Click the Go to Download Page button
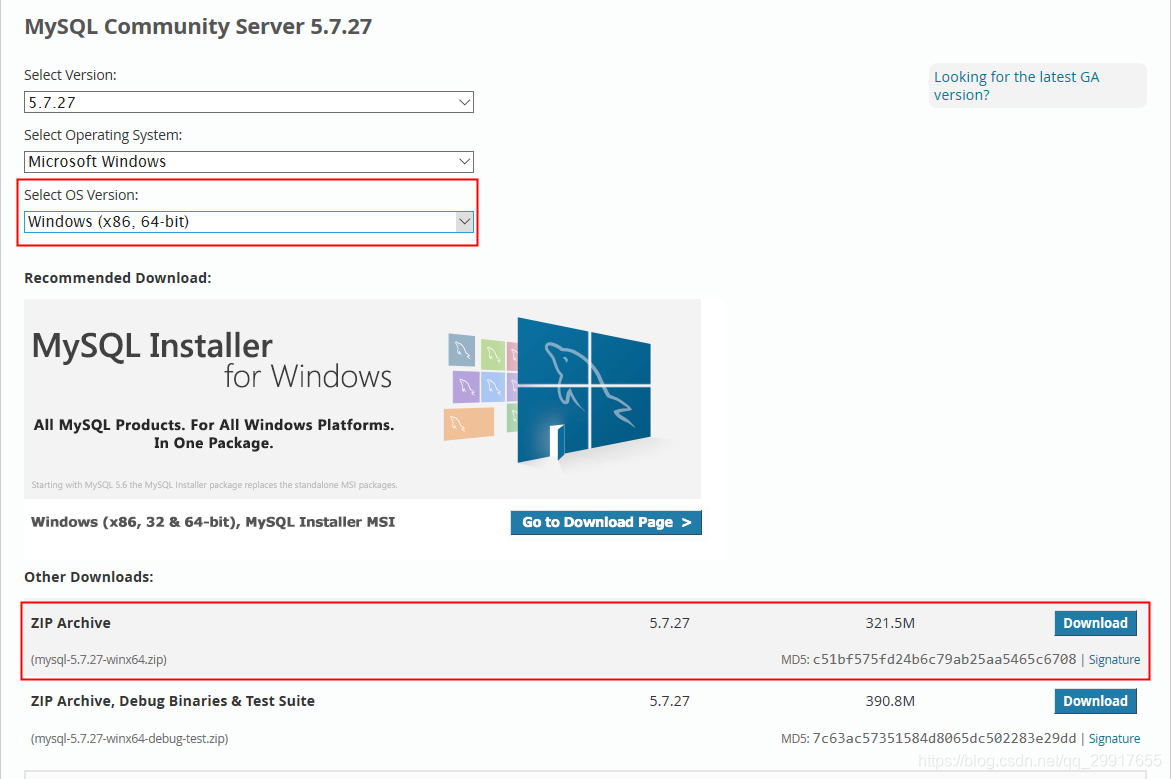This screenshot has width=1171, height=779. coord(606,523)
